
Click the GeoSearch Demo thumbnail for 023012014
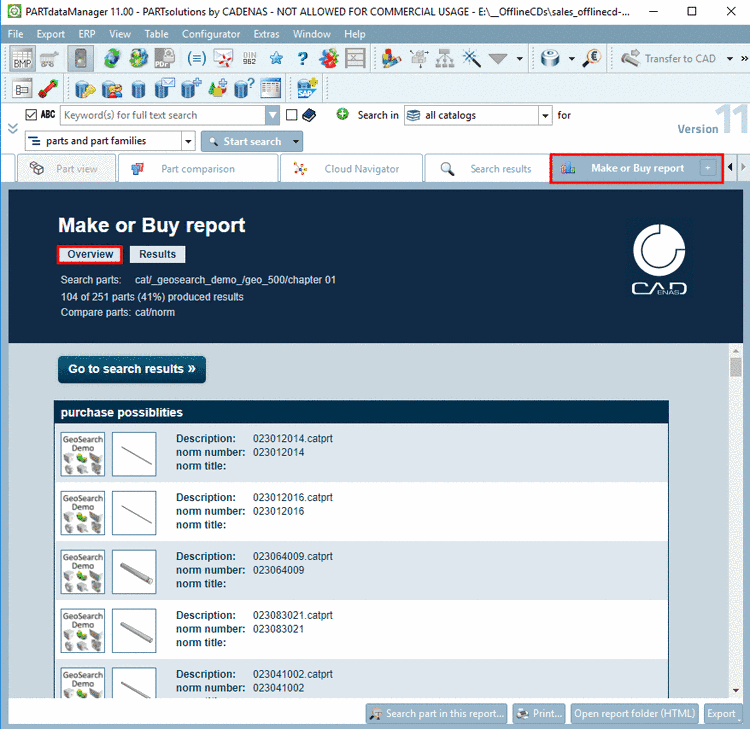pos(83,454)
